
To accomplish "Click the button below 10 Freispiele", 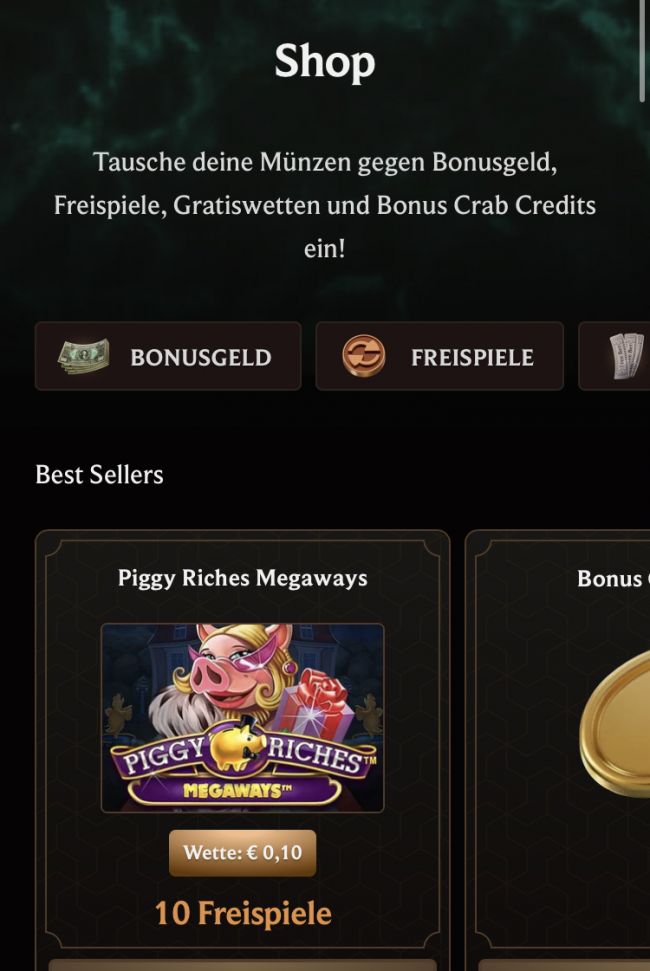I will click(243, 965).
